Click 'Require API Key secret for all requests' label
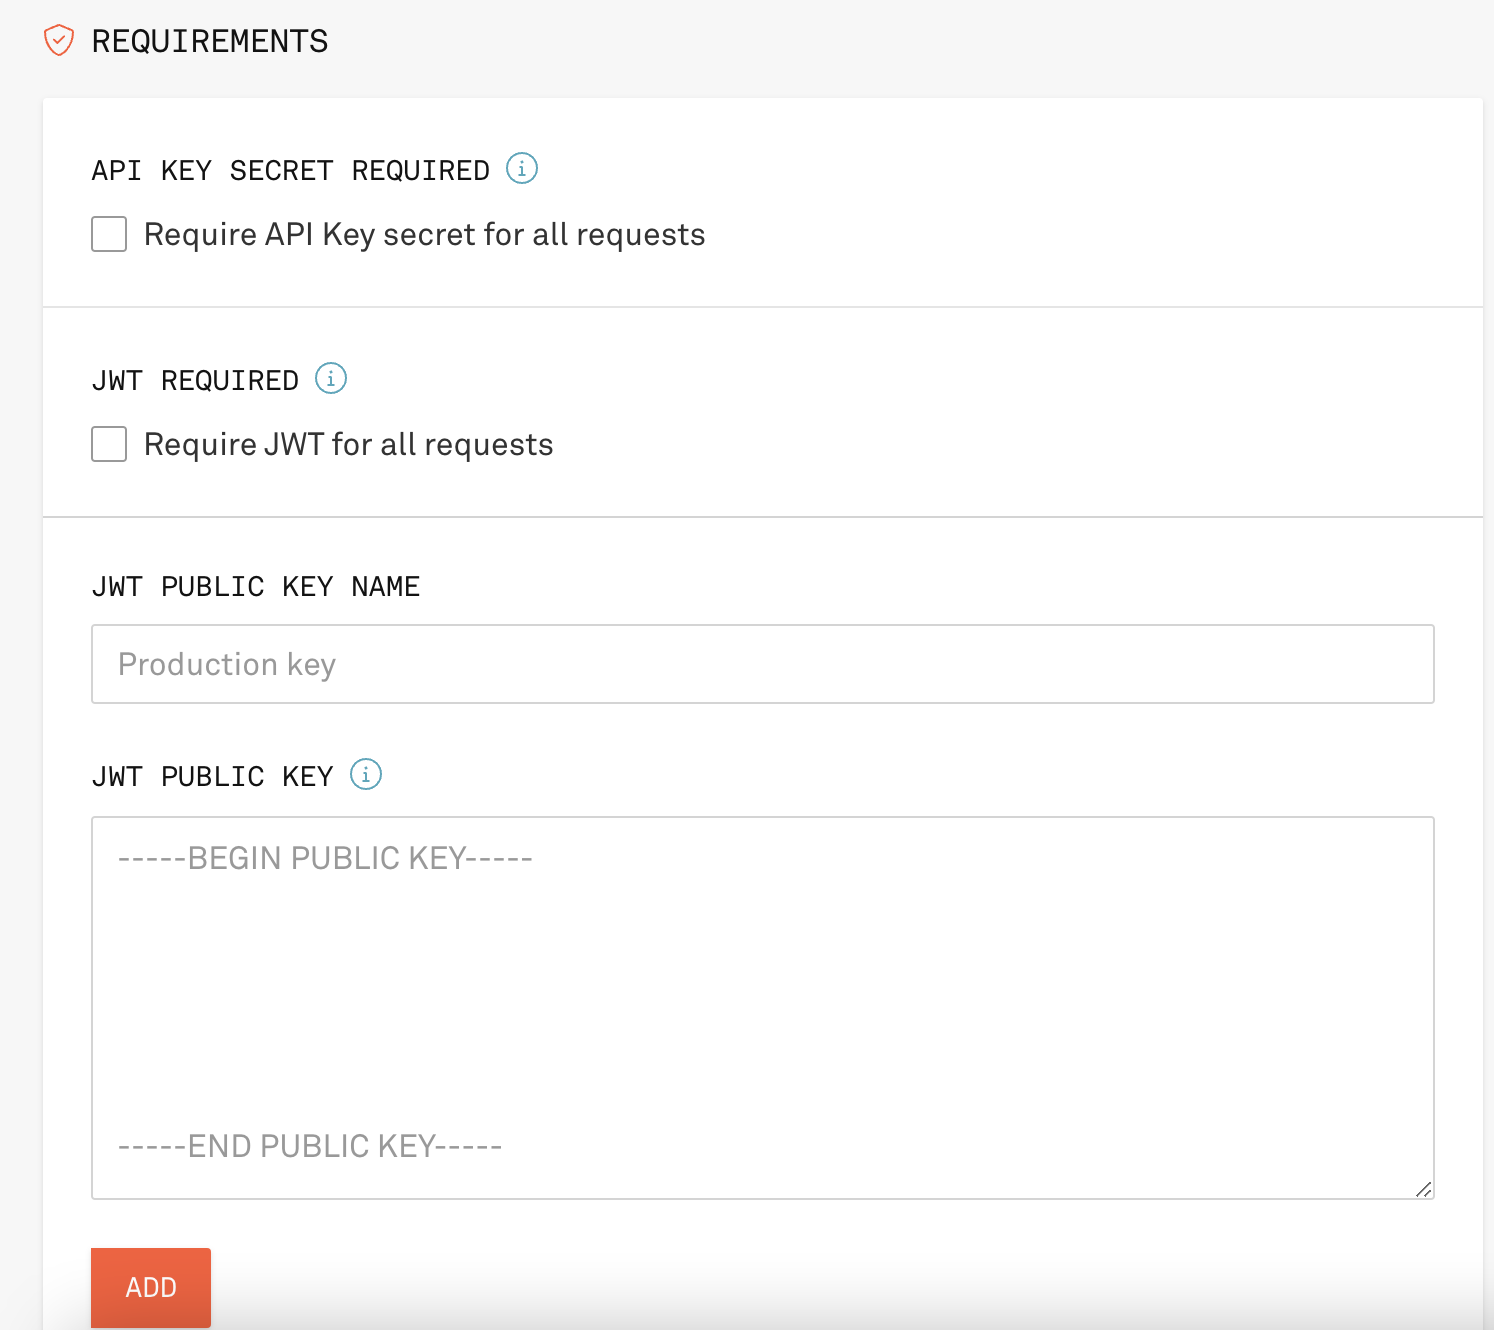This screenshot has height=1330, width=1494. pyautogui.click(x=425, y=235)
